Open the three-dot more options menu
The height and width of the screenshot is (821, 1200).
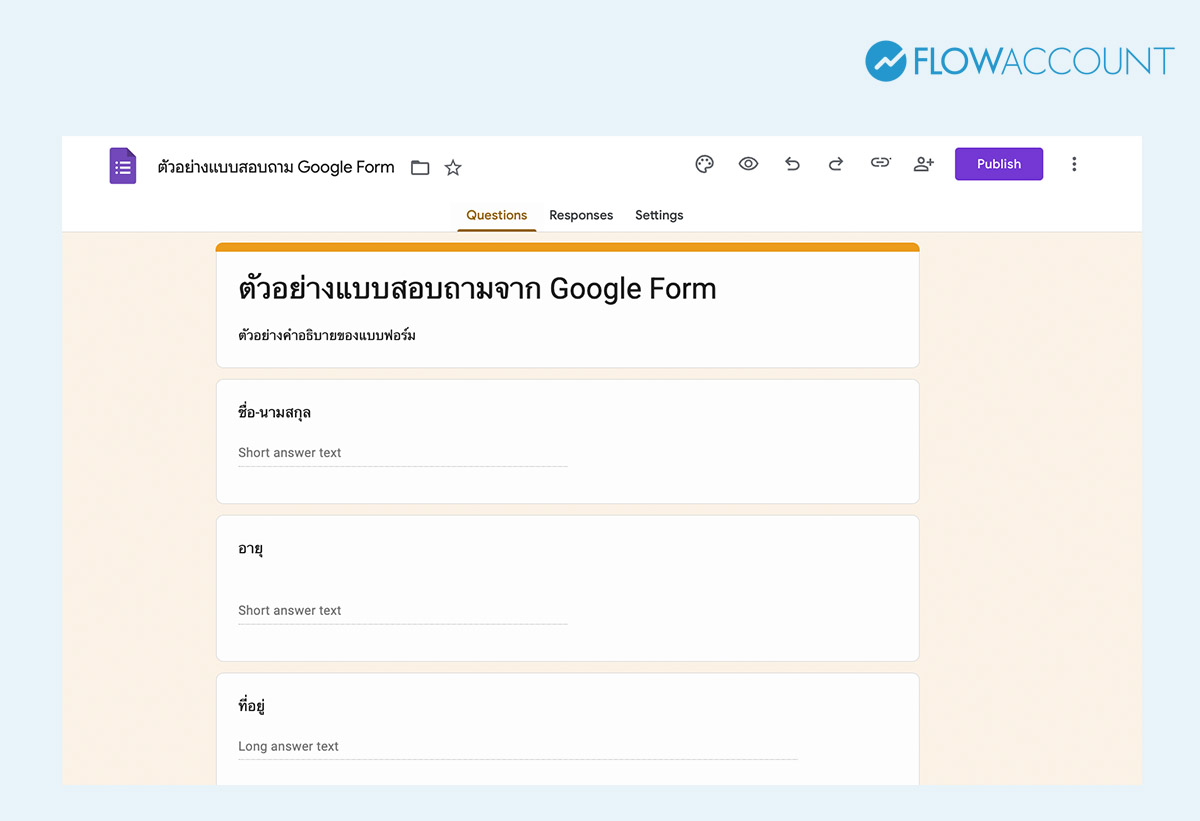coord(1074,163)
